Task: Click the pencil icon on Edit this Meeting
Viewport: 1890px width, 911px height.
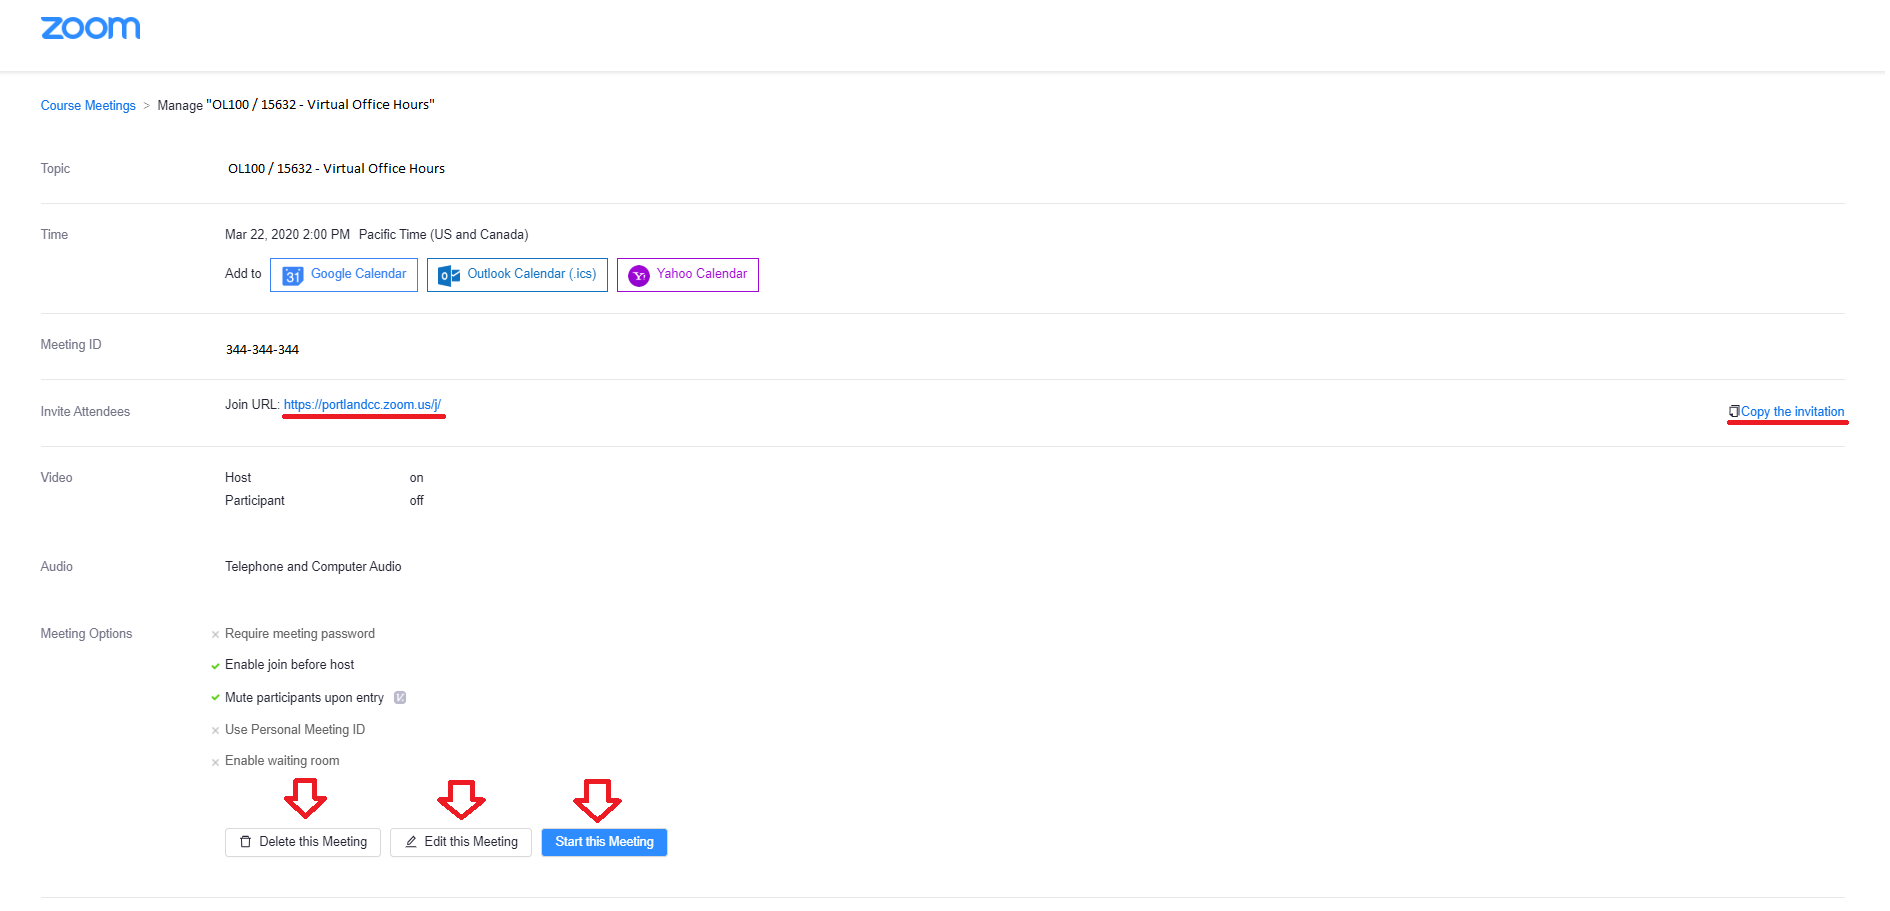Action: [410, 841]
